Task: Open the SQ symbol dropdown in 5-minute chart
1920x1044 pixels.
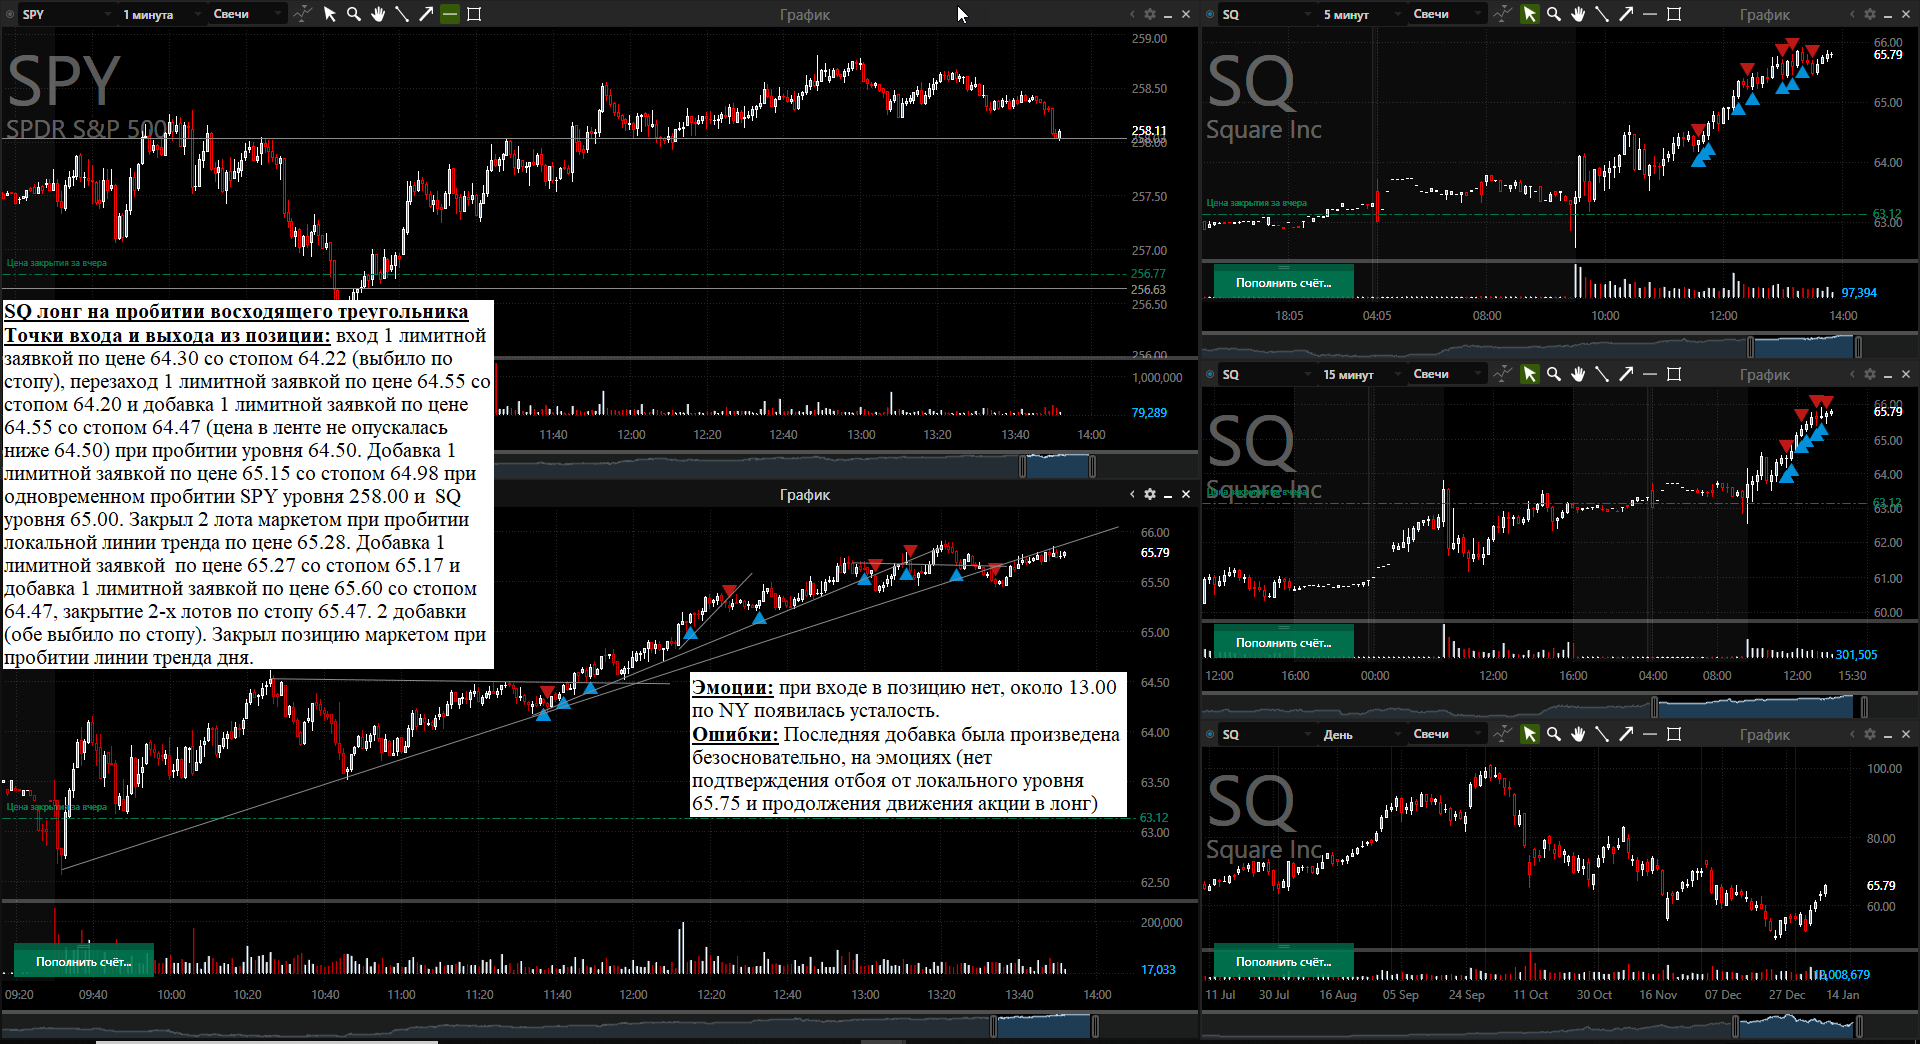Action: [1266, 14]
